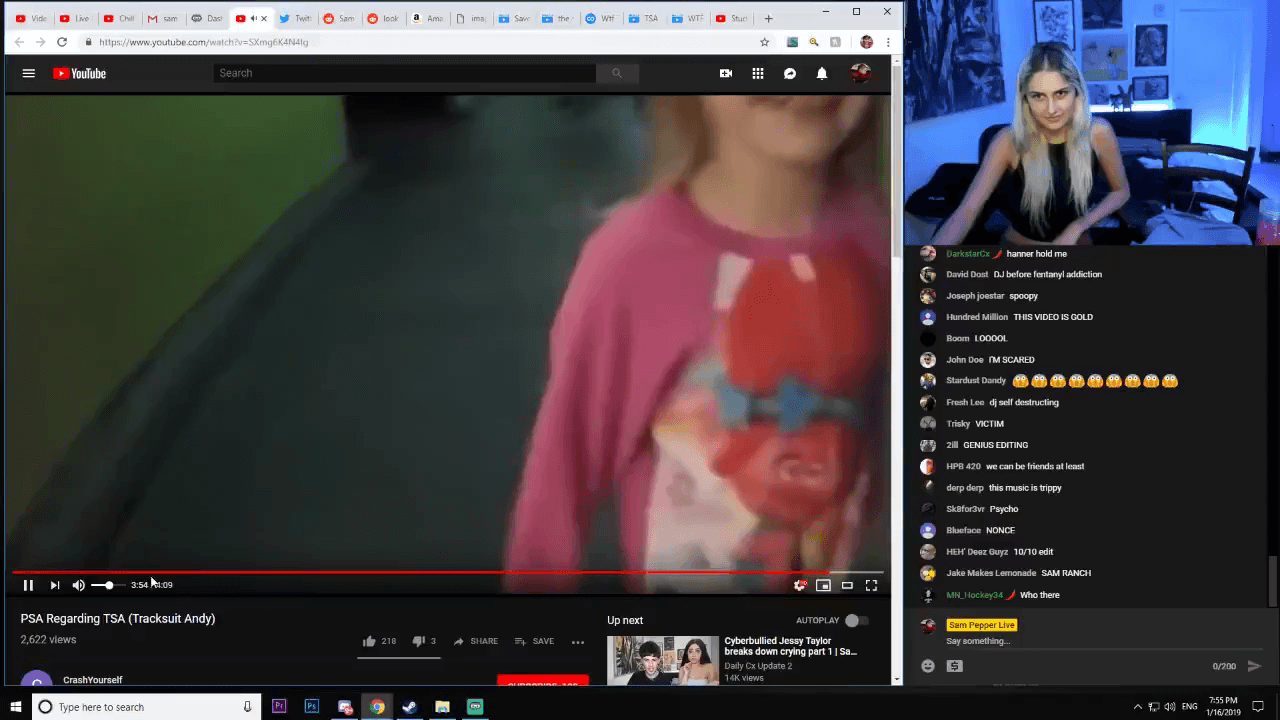This screenshot has width=1280, height=720.
Task: Open the video settings gear
Action: (799, 585)
